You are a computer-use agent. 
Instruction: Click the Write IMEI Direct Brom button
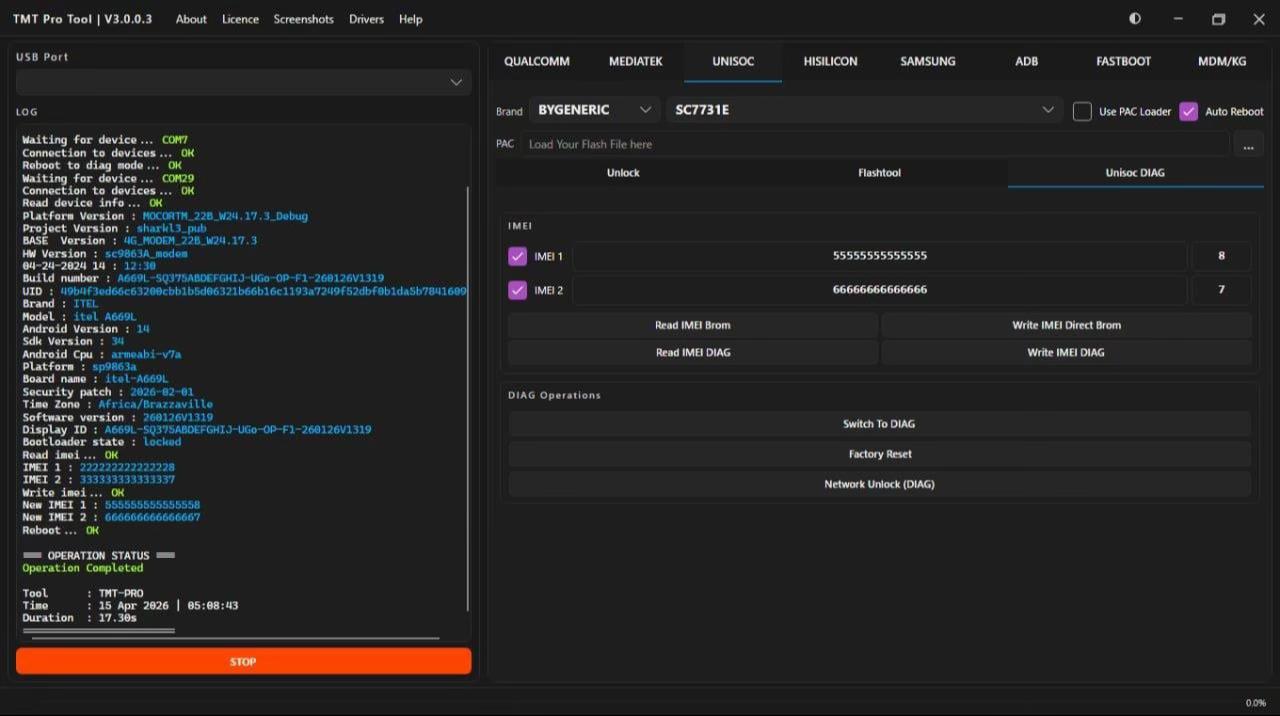1066,325
